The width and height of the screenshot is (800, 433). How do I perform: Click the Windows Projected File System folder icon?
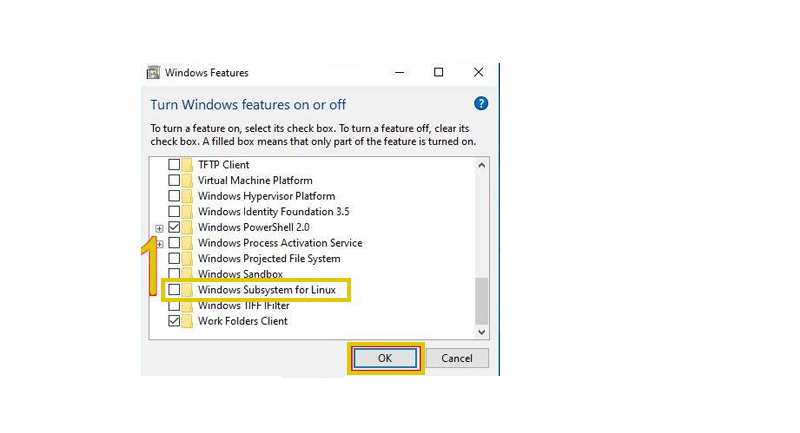pyautogui.click(x=187, y=259)
